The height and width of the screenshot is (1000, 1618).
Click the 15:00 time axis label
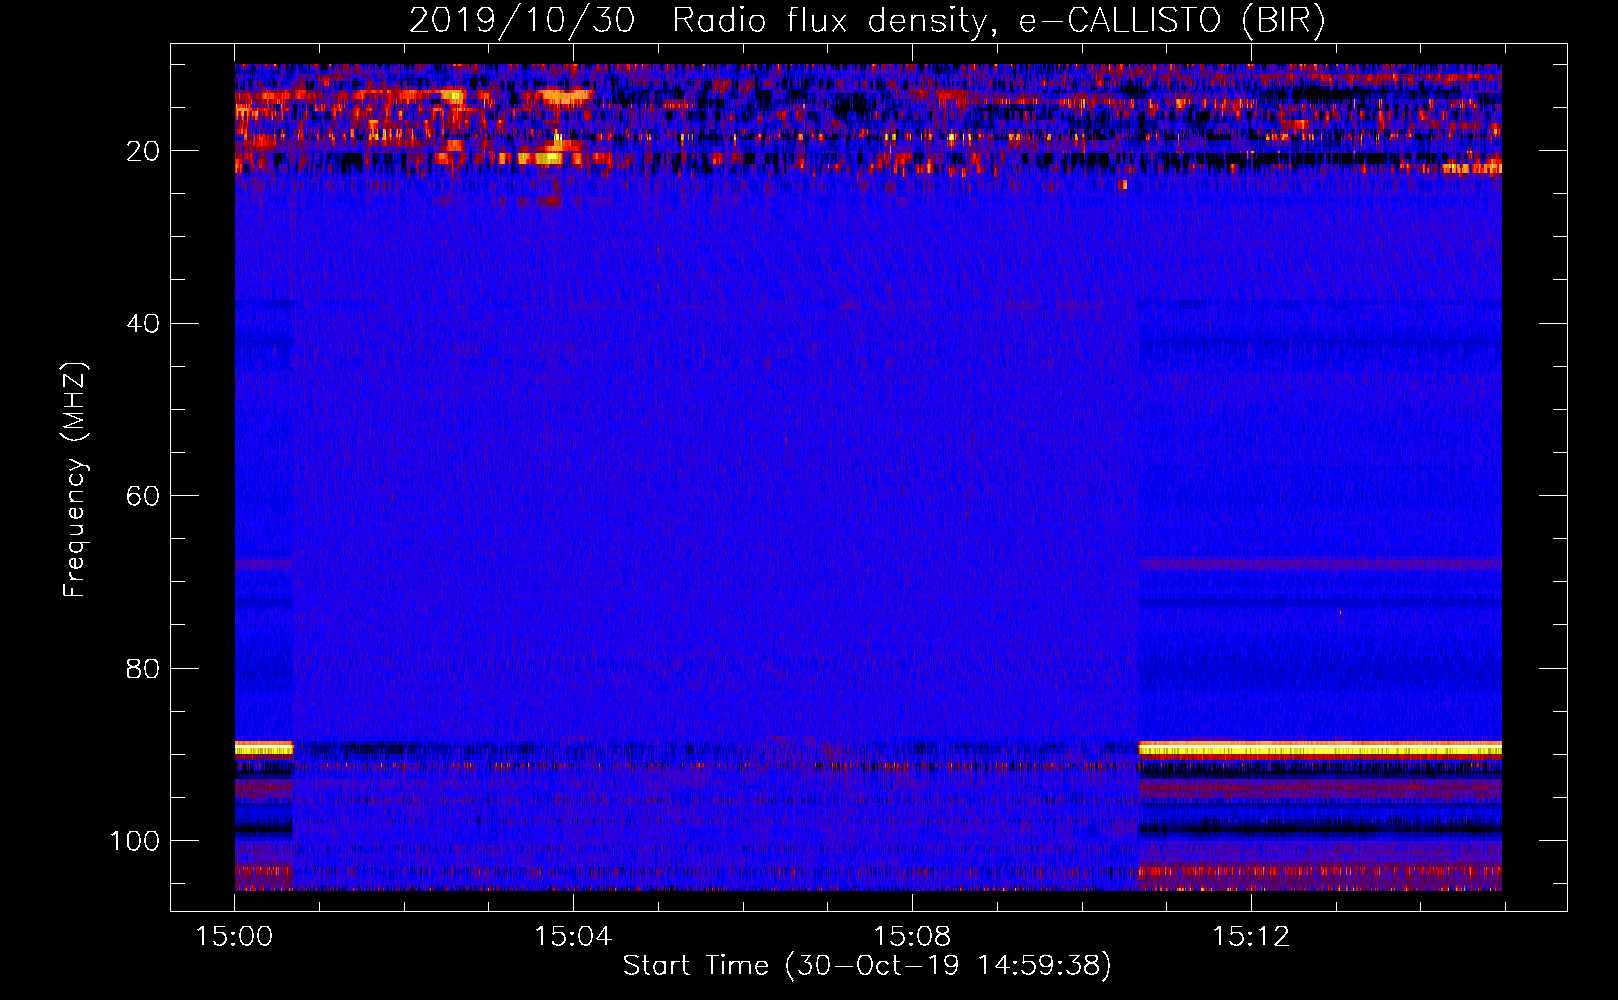pyautogui.click(x=234, y=937)
